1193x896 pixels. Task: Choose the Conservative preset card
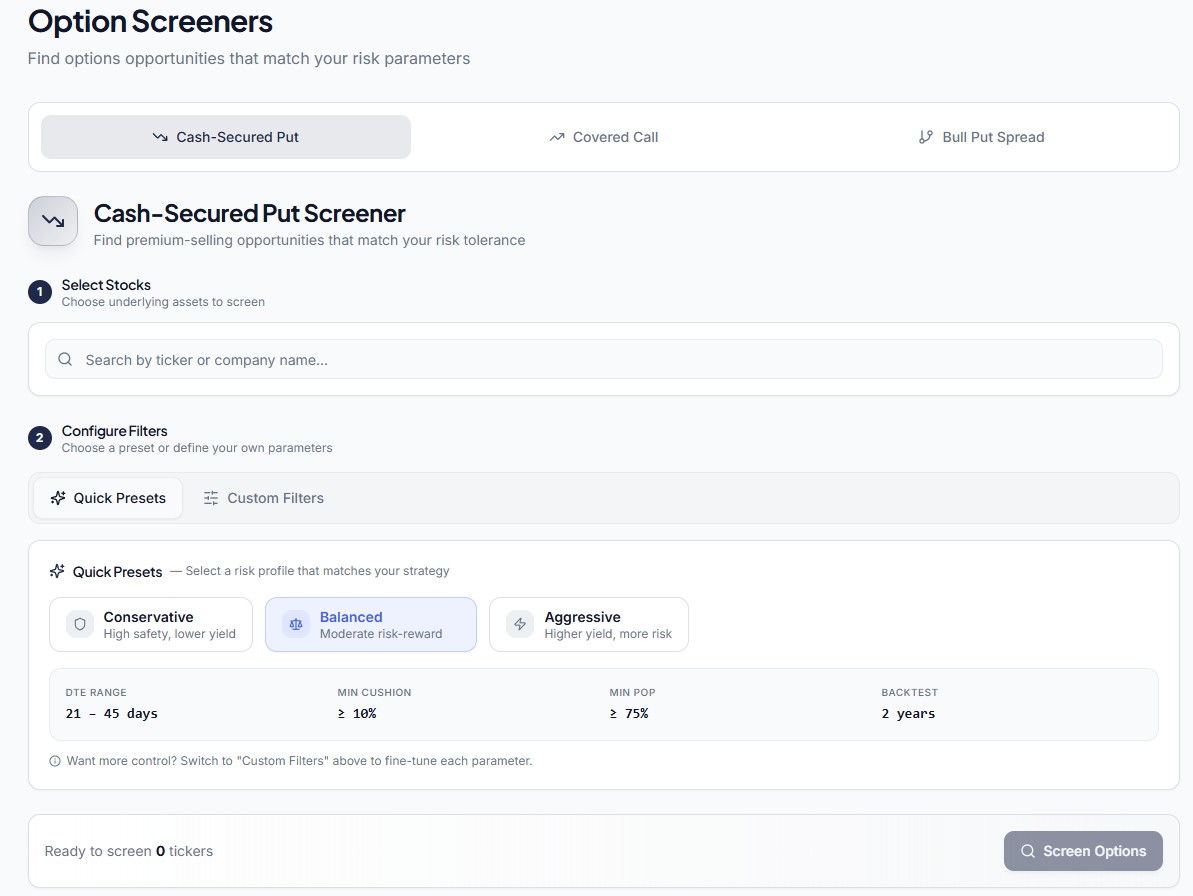click(151, 624)
